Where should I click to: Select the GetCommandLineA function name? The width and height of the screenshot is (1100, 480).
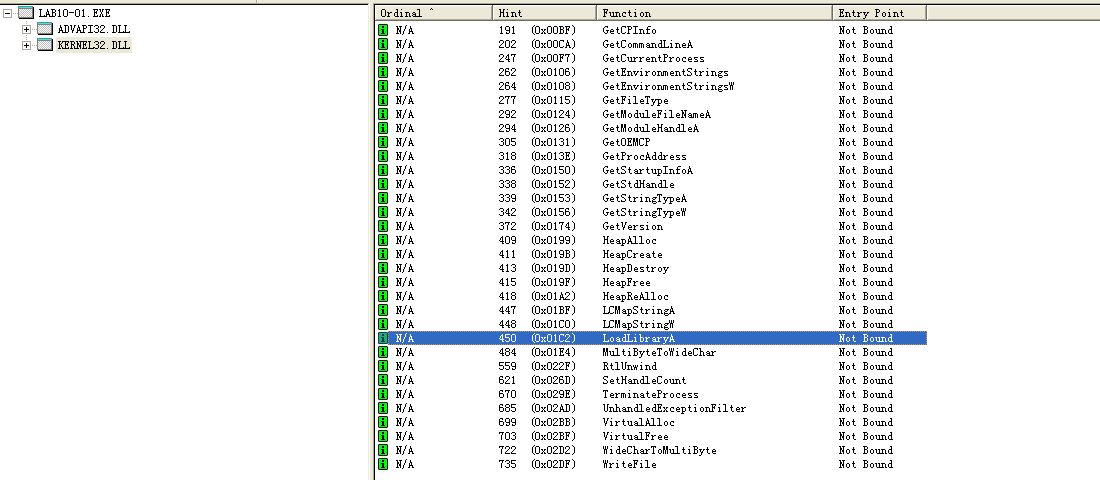(x=648, y=44)
